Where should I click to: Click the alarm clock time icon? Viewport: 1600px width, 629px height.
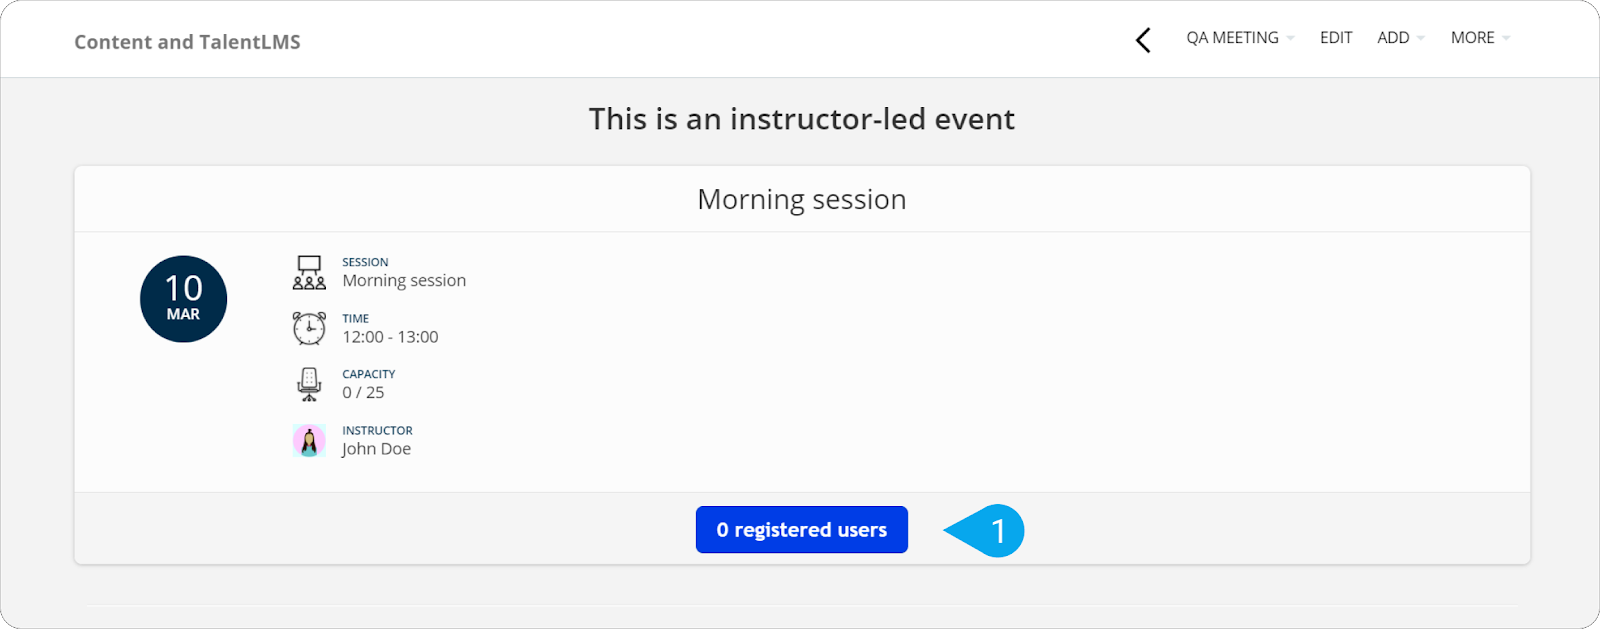309,328
